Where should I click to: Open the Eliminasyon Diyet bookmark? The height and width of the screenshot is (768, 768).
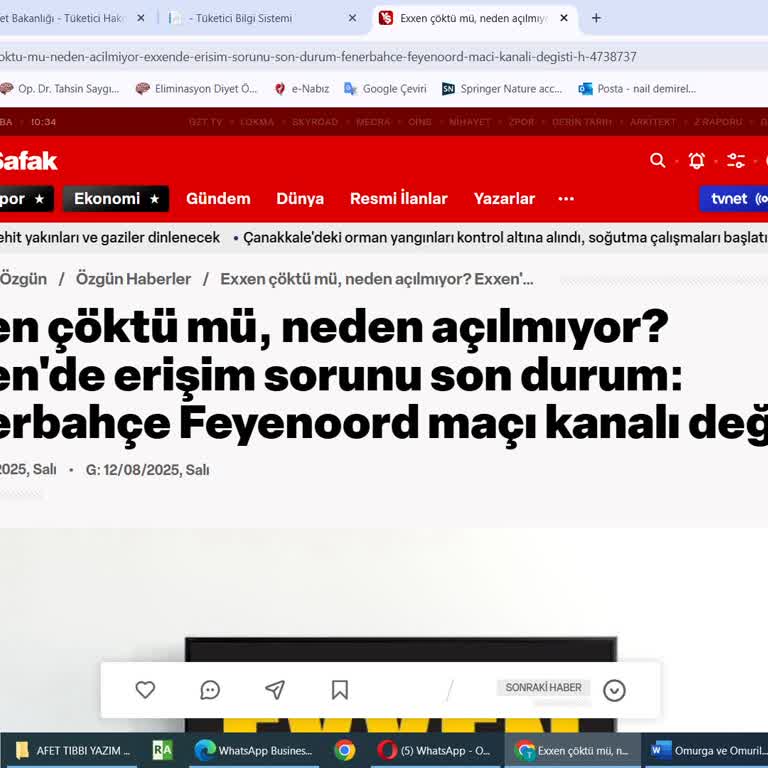tap(196, 89)
